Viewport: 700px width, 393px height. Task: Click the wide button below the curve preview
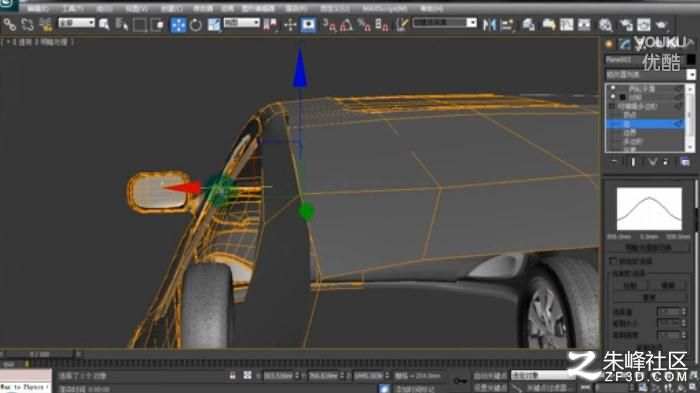click(649, 247)
